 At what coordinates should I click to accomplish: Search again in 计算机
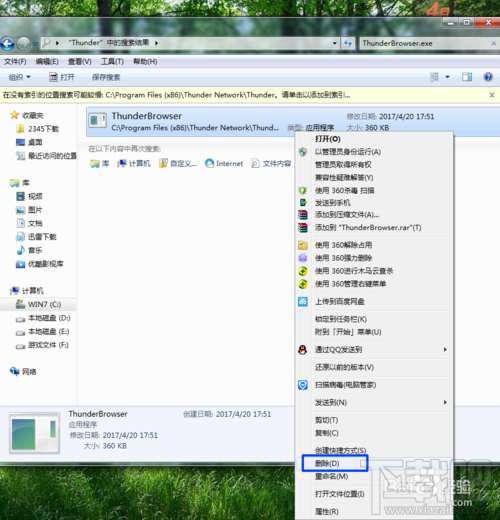[x=134, y=163]
